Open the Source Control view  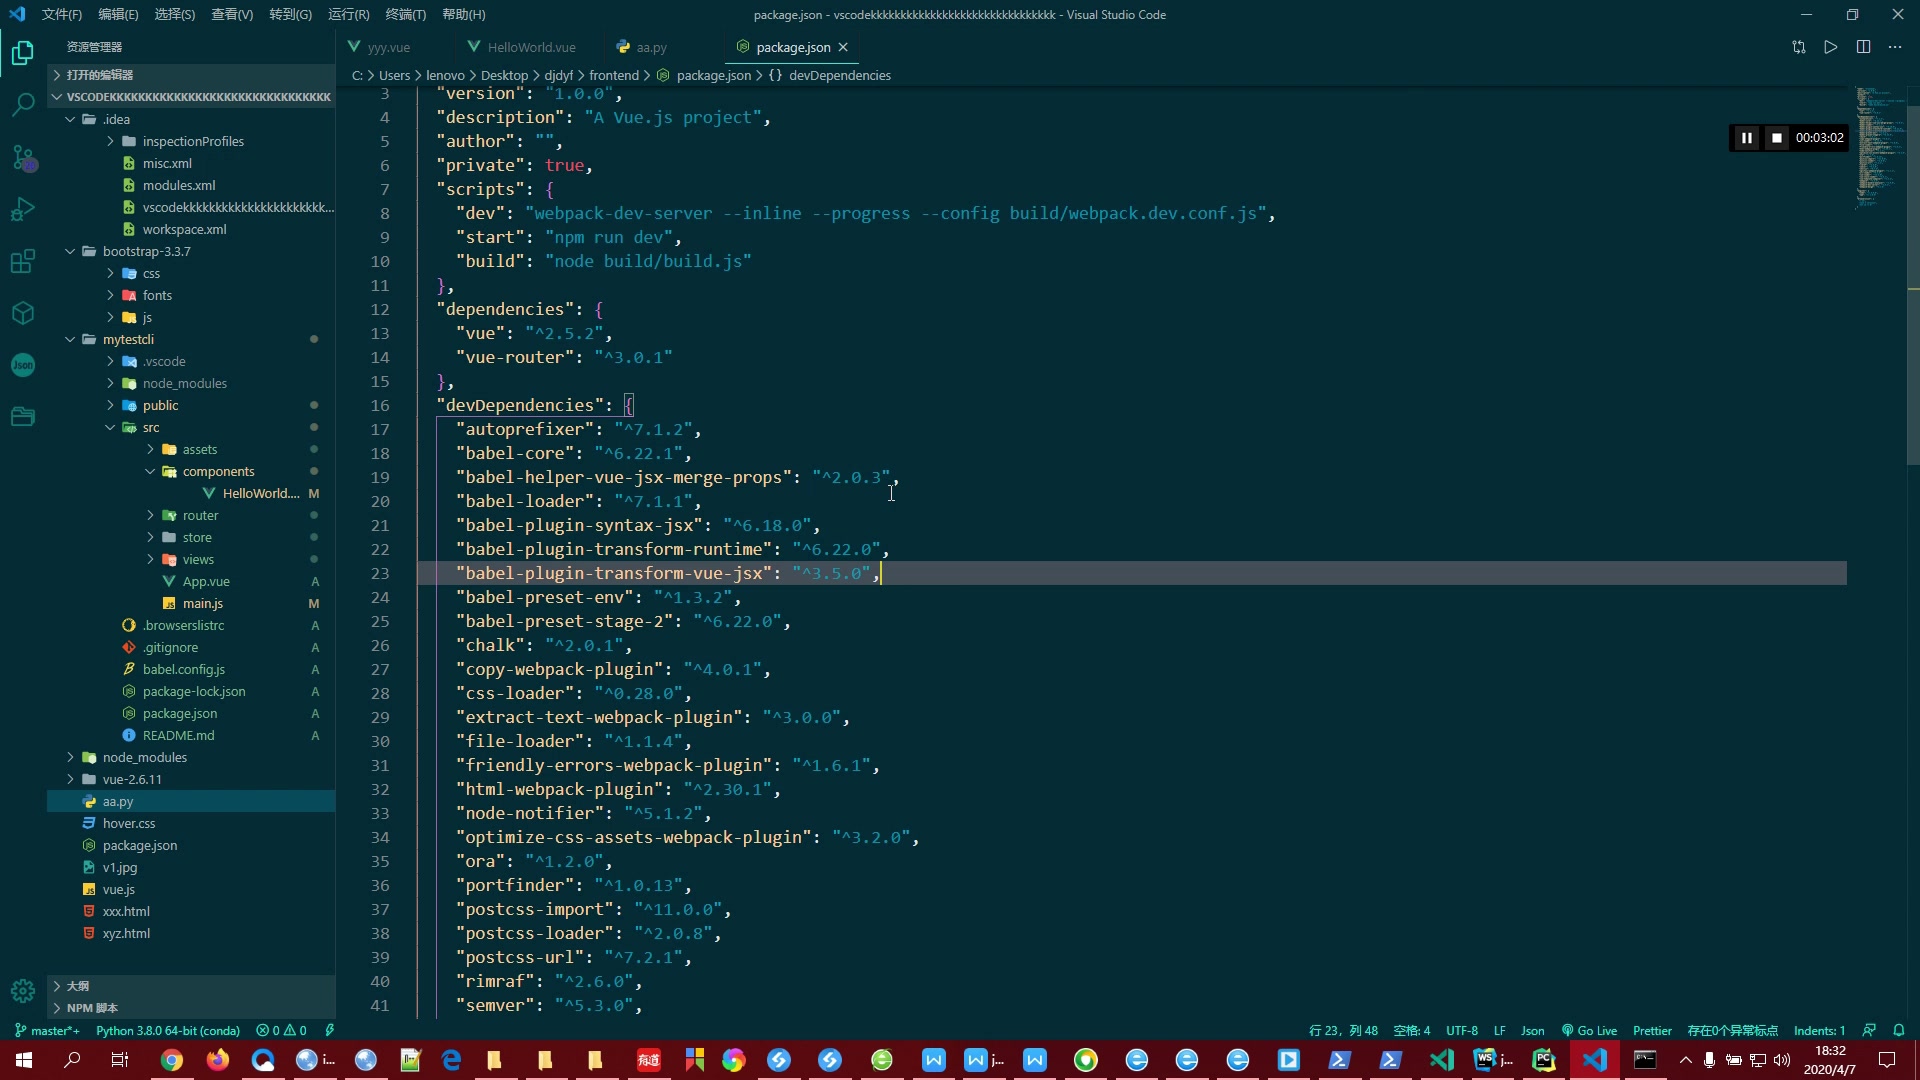(23, 158)
